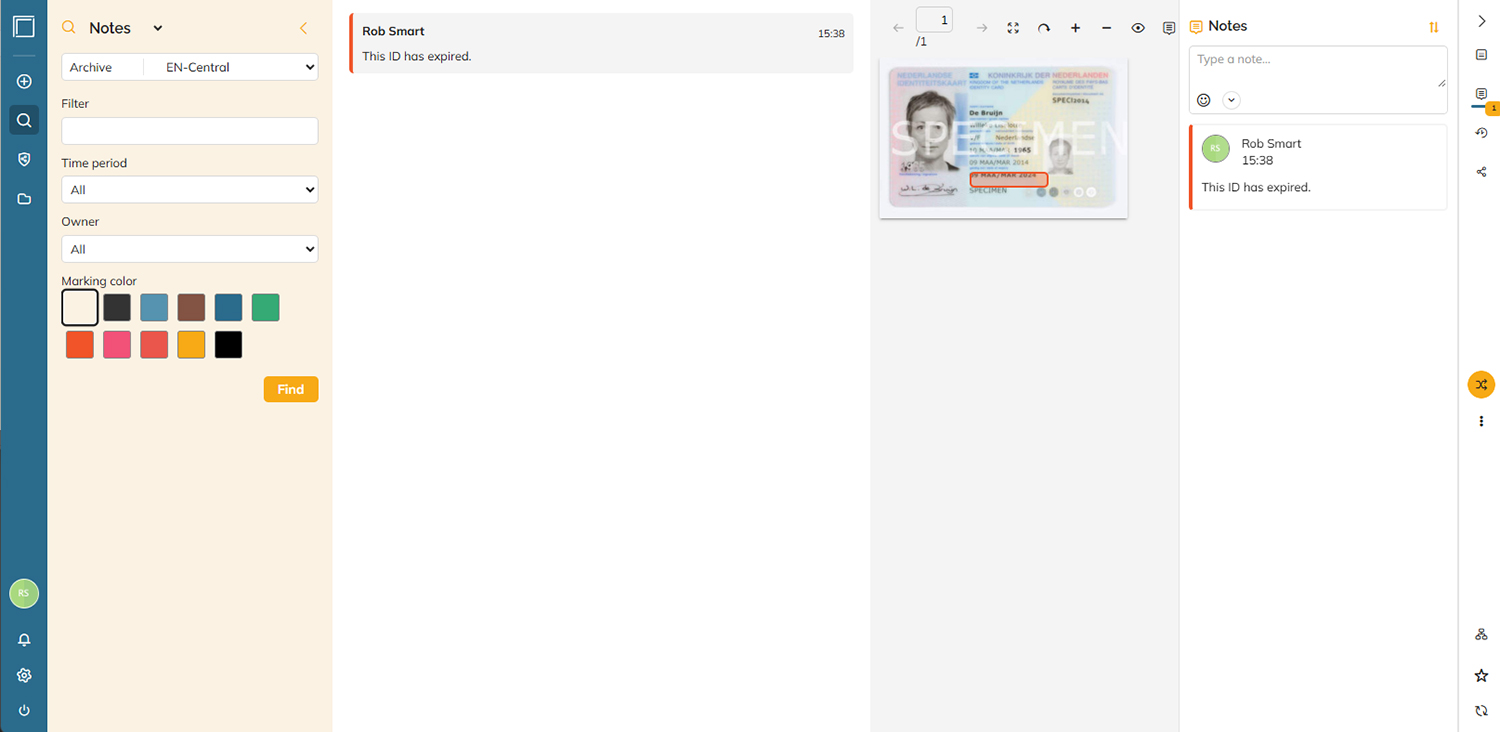Collapse the right panel with the chevron
This screenshot has width=1500, height=732.
(1482, 21)
